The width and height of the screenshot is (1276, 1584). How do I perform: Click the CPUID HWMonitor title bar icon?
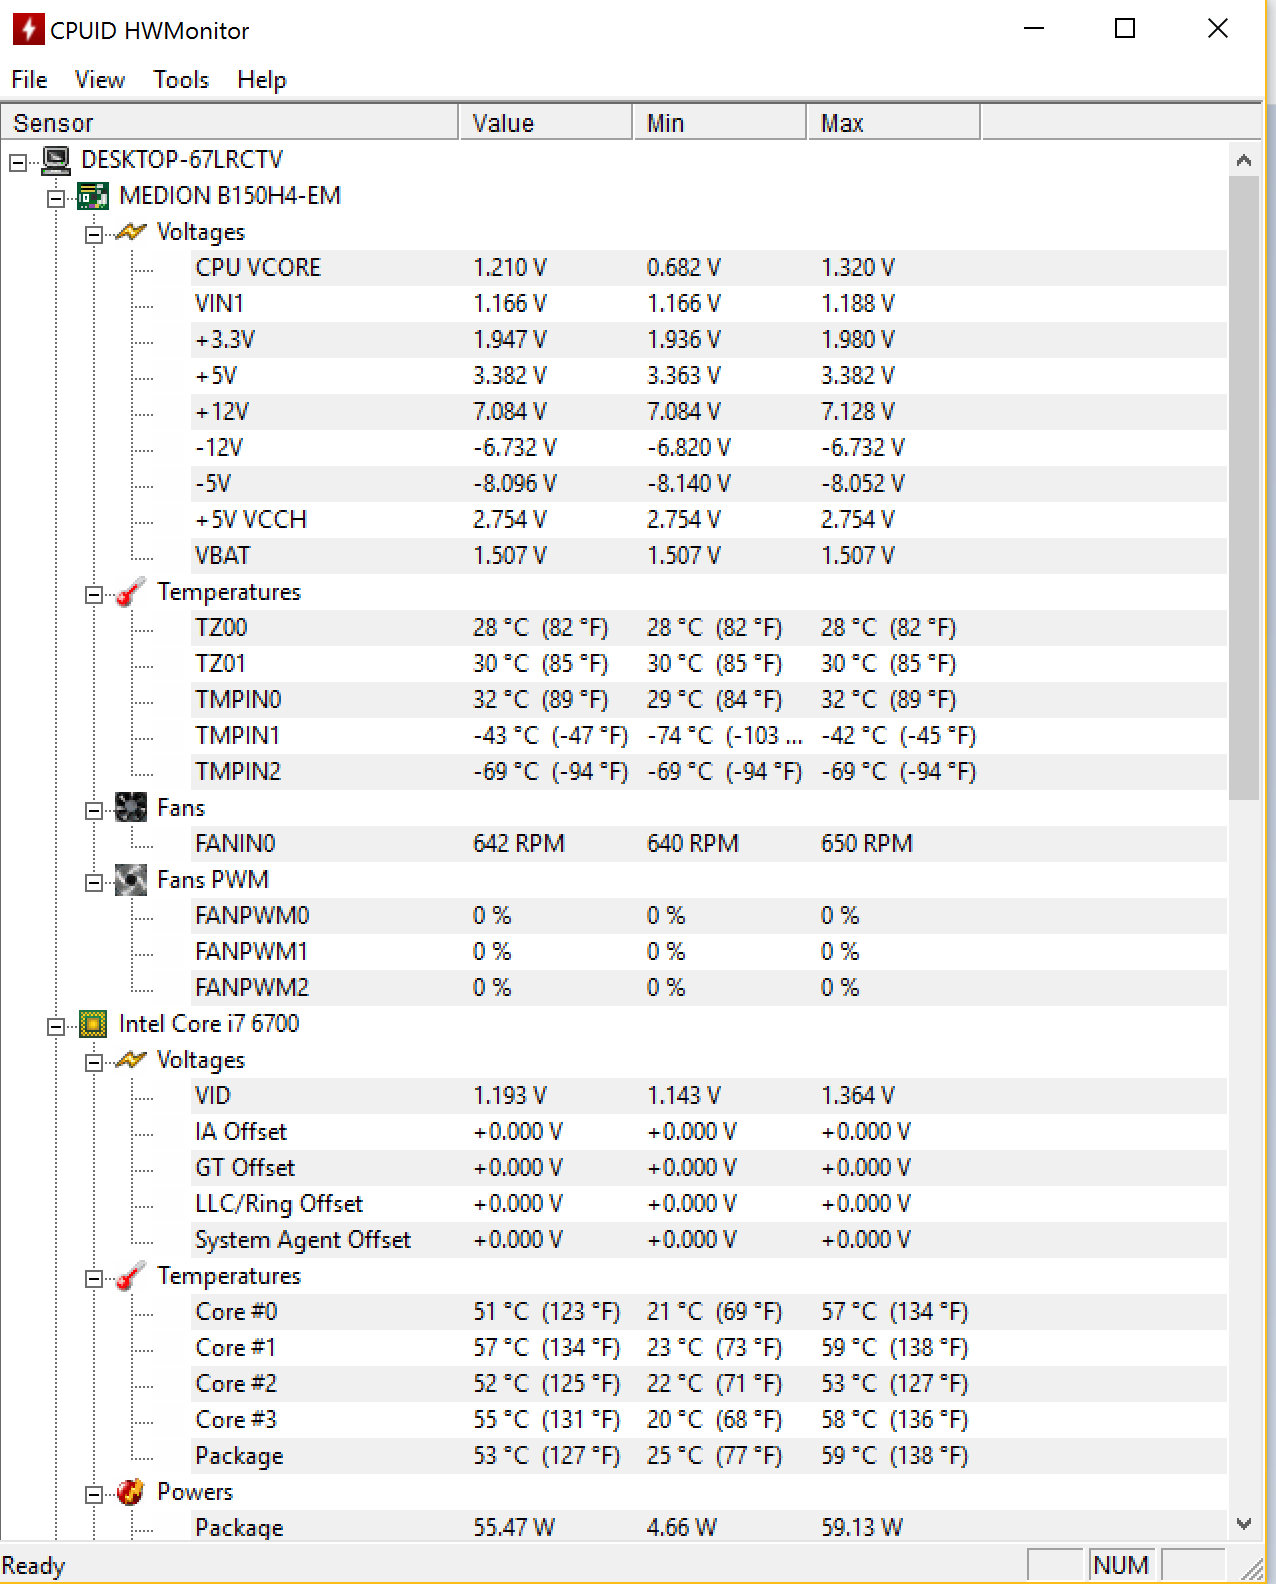pyautogui.click(x=28, y=29)
